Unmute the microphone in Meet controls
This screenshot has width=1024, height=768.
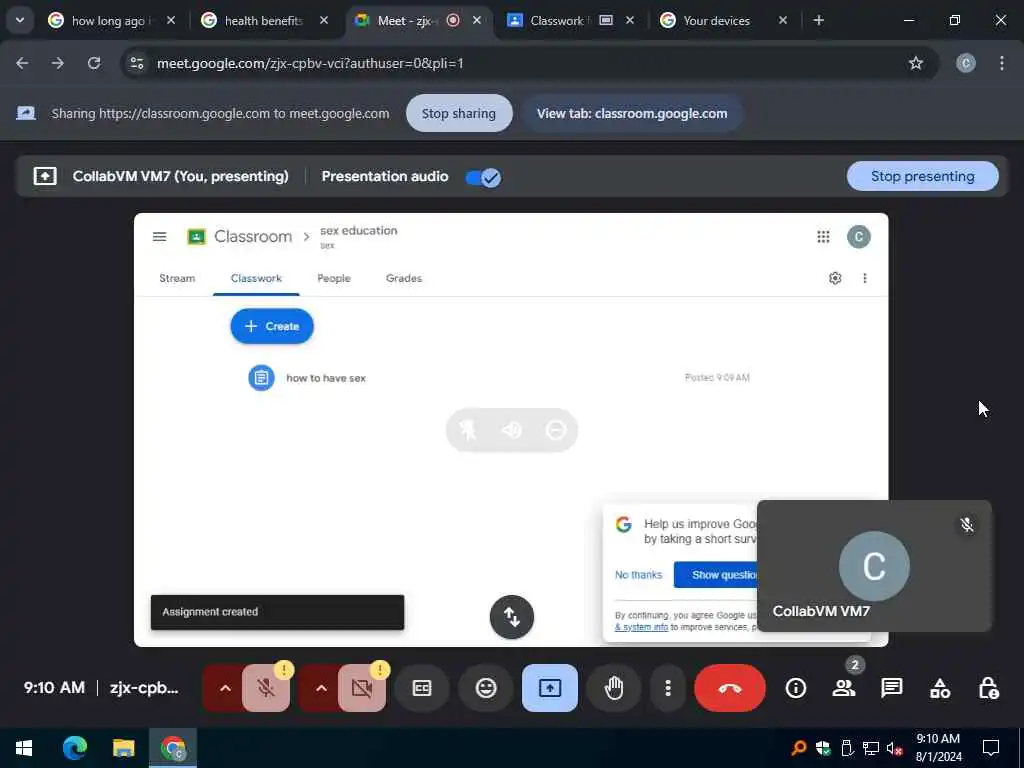266,688
